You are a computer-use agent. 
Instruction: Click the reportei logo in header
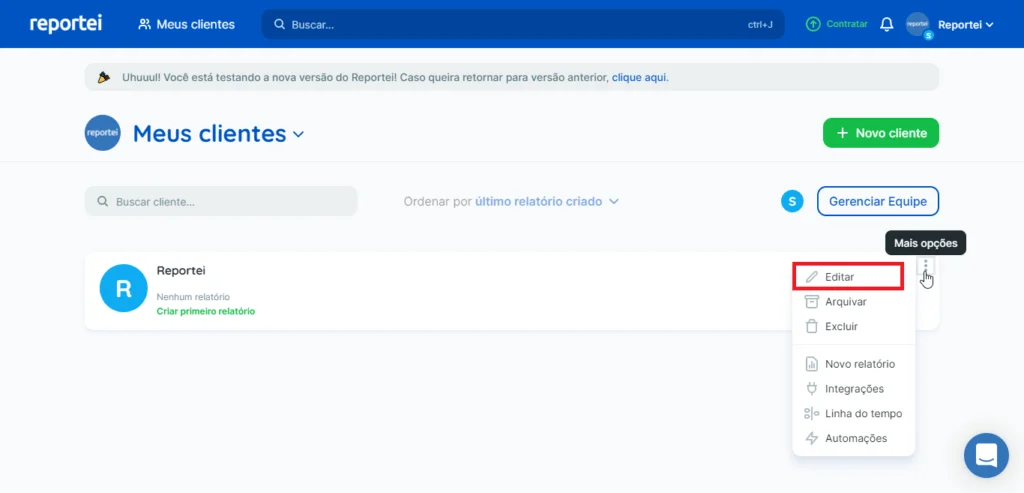65,24
